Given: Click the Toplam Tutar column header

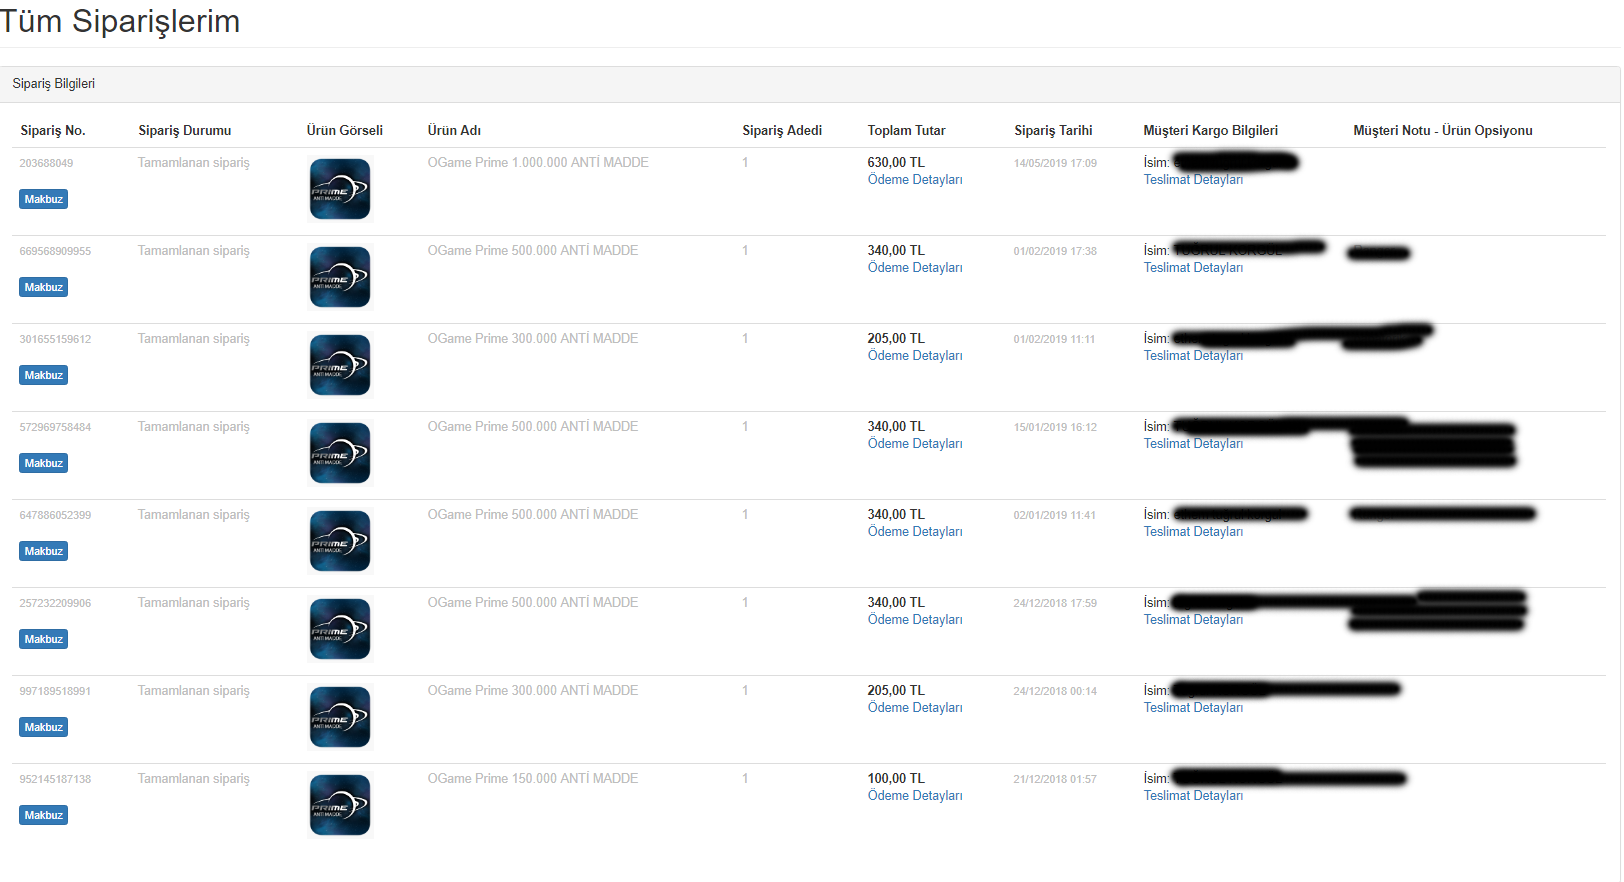Looking at the screenshot, I should click(x=906, y=131).
